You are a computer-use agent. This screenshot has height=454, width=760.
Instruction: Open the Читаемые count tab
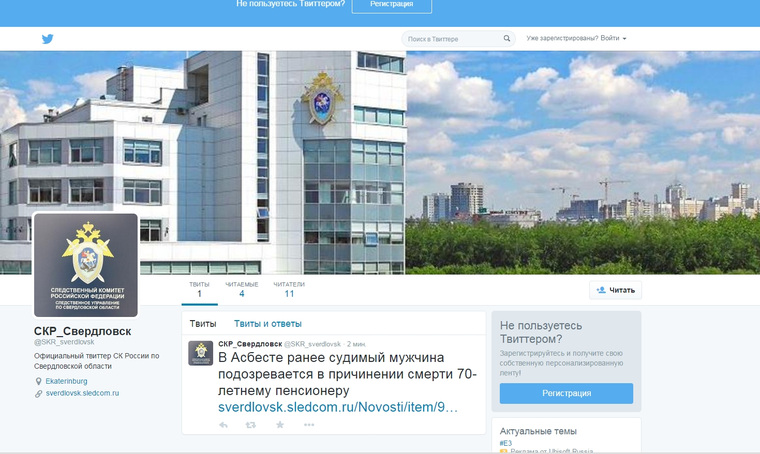click(x=241, y=290)
